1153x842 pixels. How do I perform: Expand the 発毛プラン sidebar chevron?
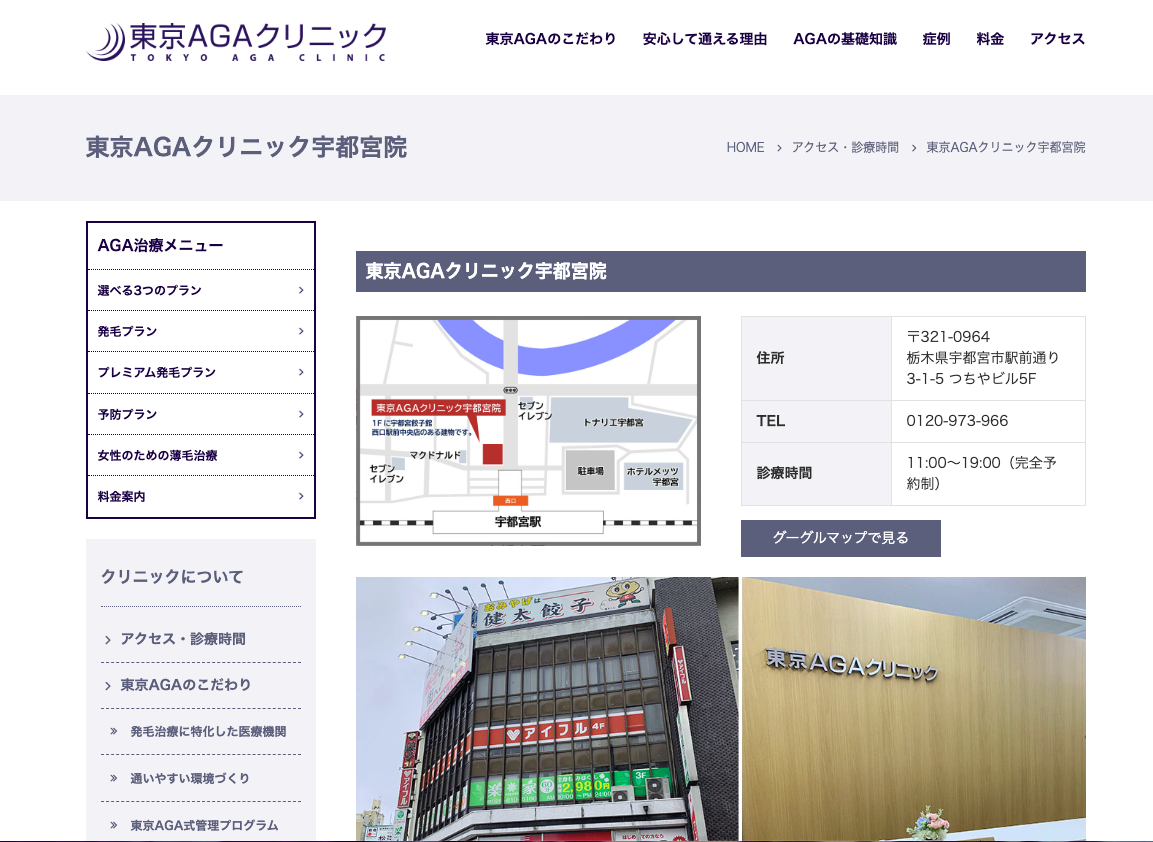pos(300,331)
